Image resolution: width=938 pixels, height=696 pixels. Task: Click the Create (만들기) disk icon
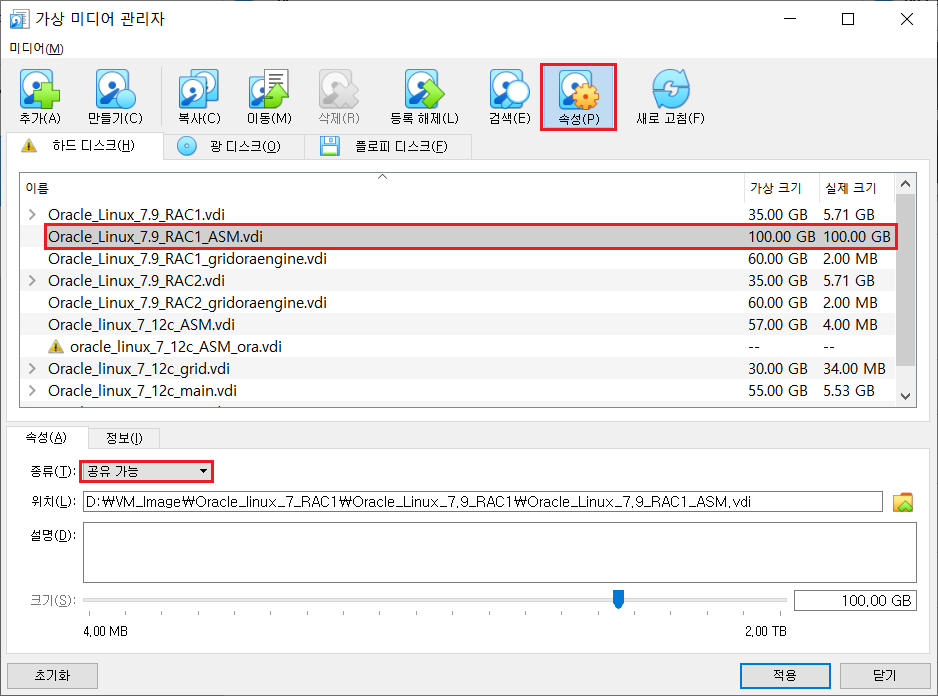pyautogui.click(x=115, y=90)
